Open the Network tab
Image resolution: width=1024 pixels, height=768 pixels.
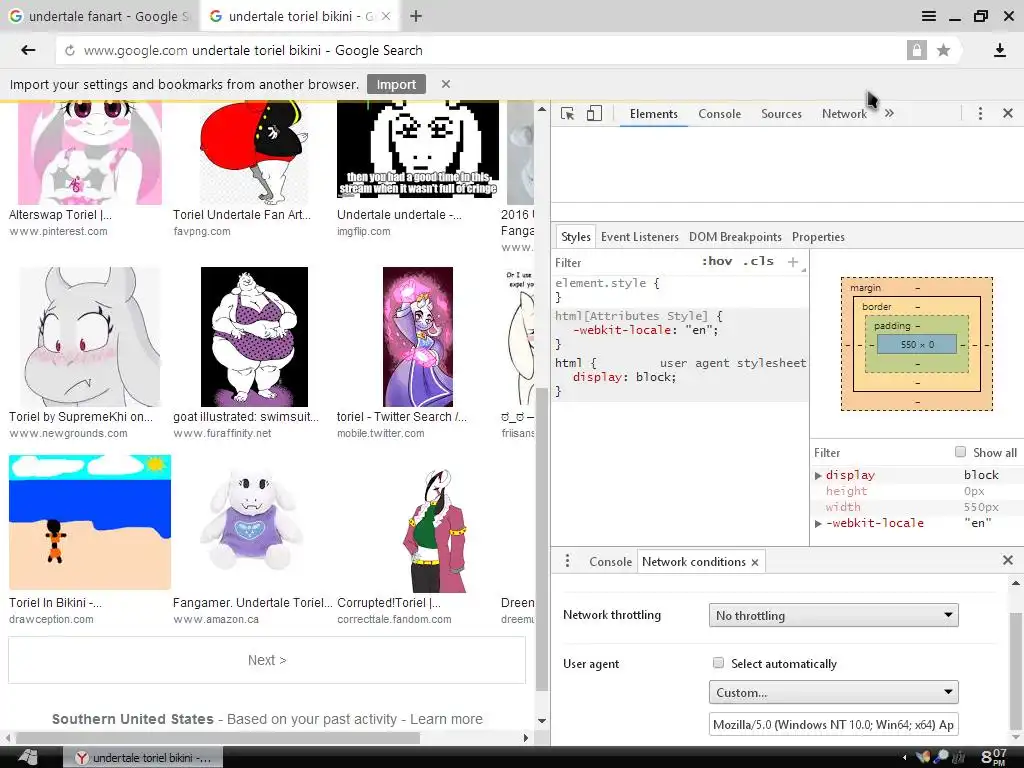point(844,114)
